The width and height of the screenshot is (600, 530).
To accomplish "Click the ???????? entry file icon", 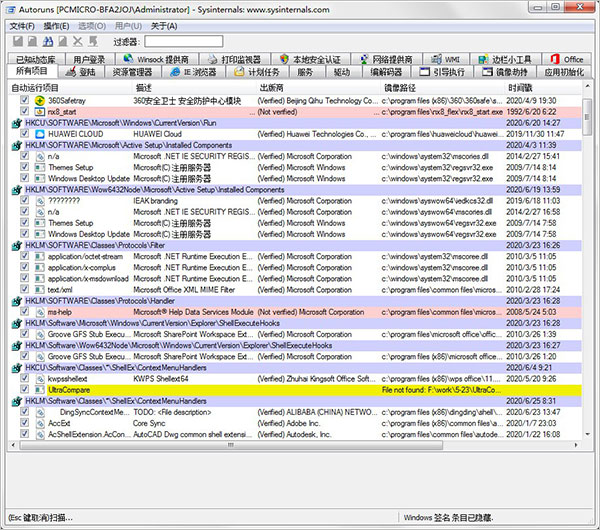I will coord(40,201).
